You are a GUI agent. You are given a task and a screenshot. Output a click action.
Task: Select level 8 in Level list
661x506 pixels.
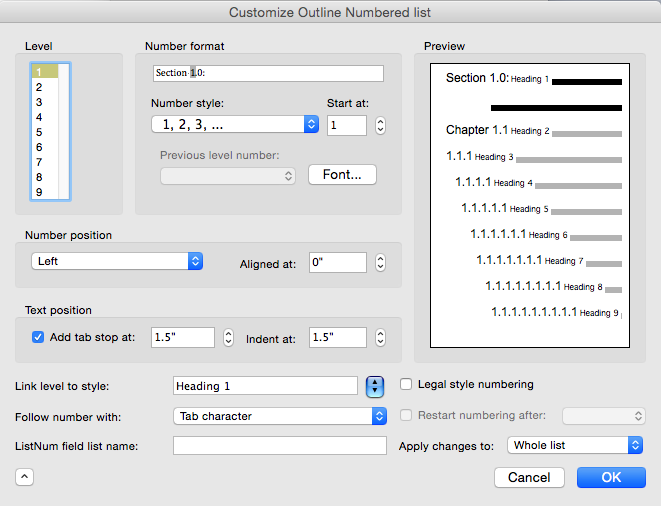(45, 177)
